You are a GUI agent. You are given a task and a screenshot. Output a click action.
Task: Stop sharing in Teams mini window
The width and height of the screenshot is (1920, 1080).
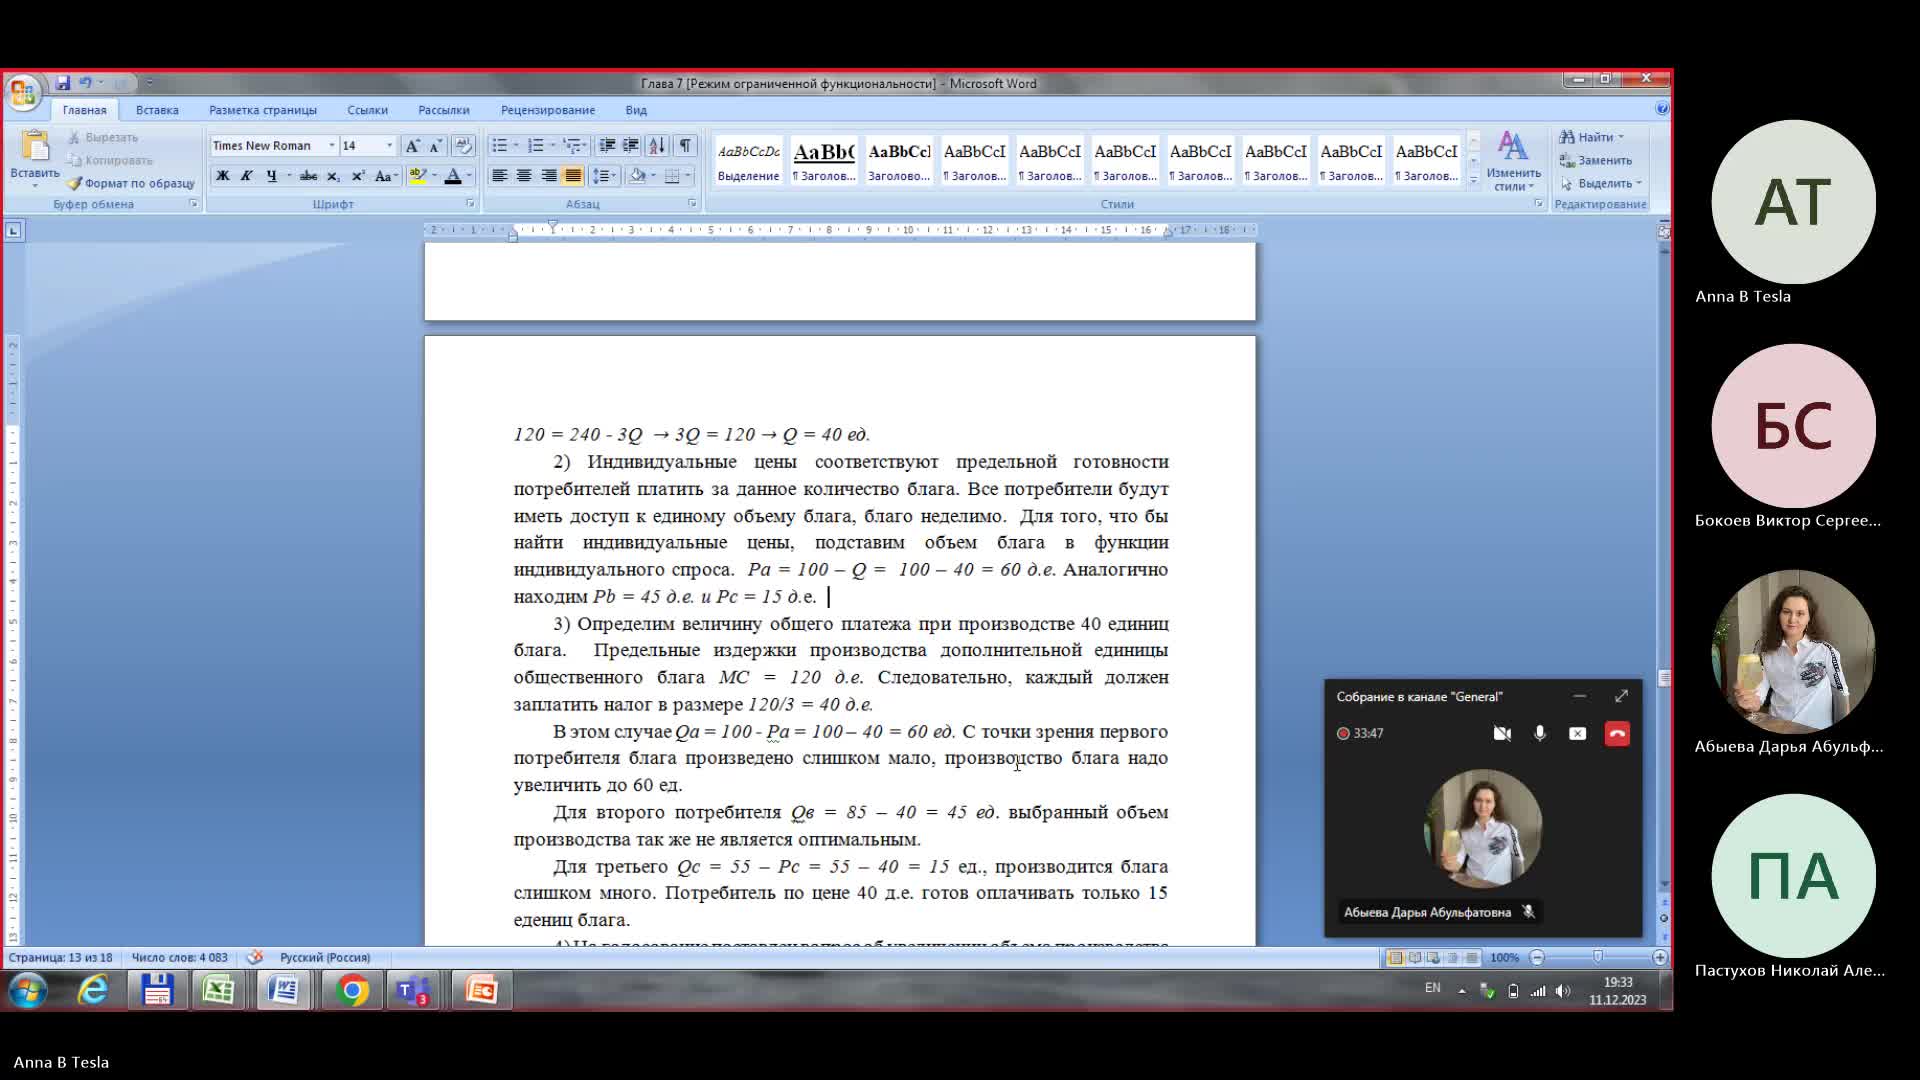pyautogui.click(x=1577, y=734)
